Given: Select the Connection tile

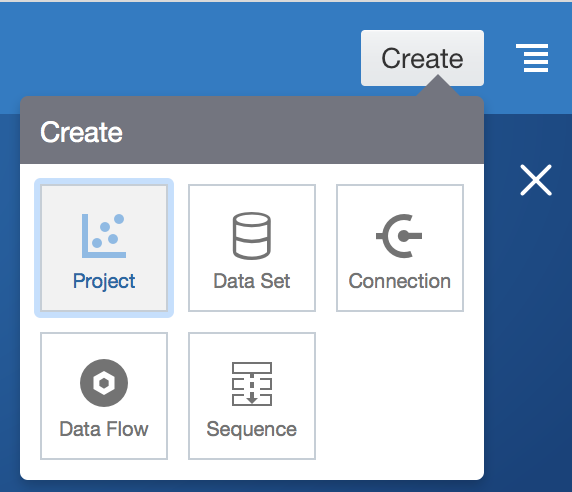Looking at the screenshot, I should [x=400, y=248].
